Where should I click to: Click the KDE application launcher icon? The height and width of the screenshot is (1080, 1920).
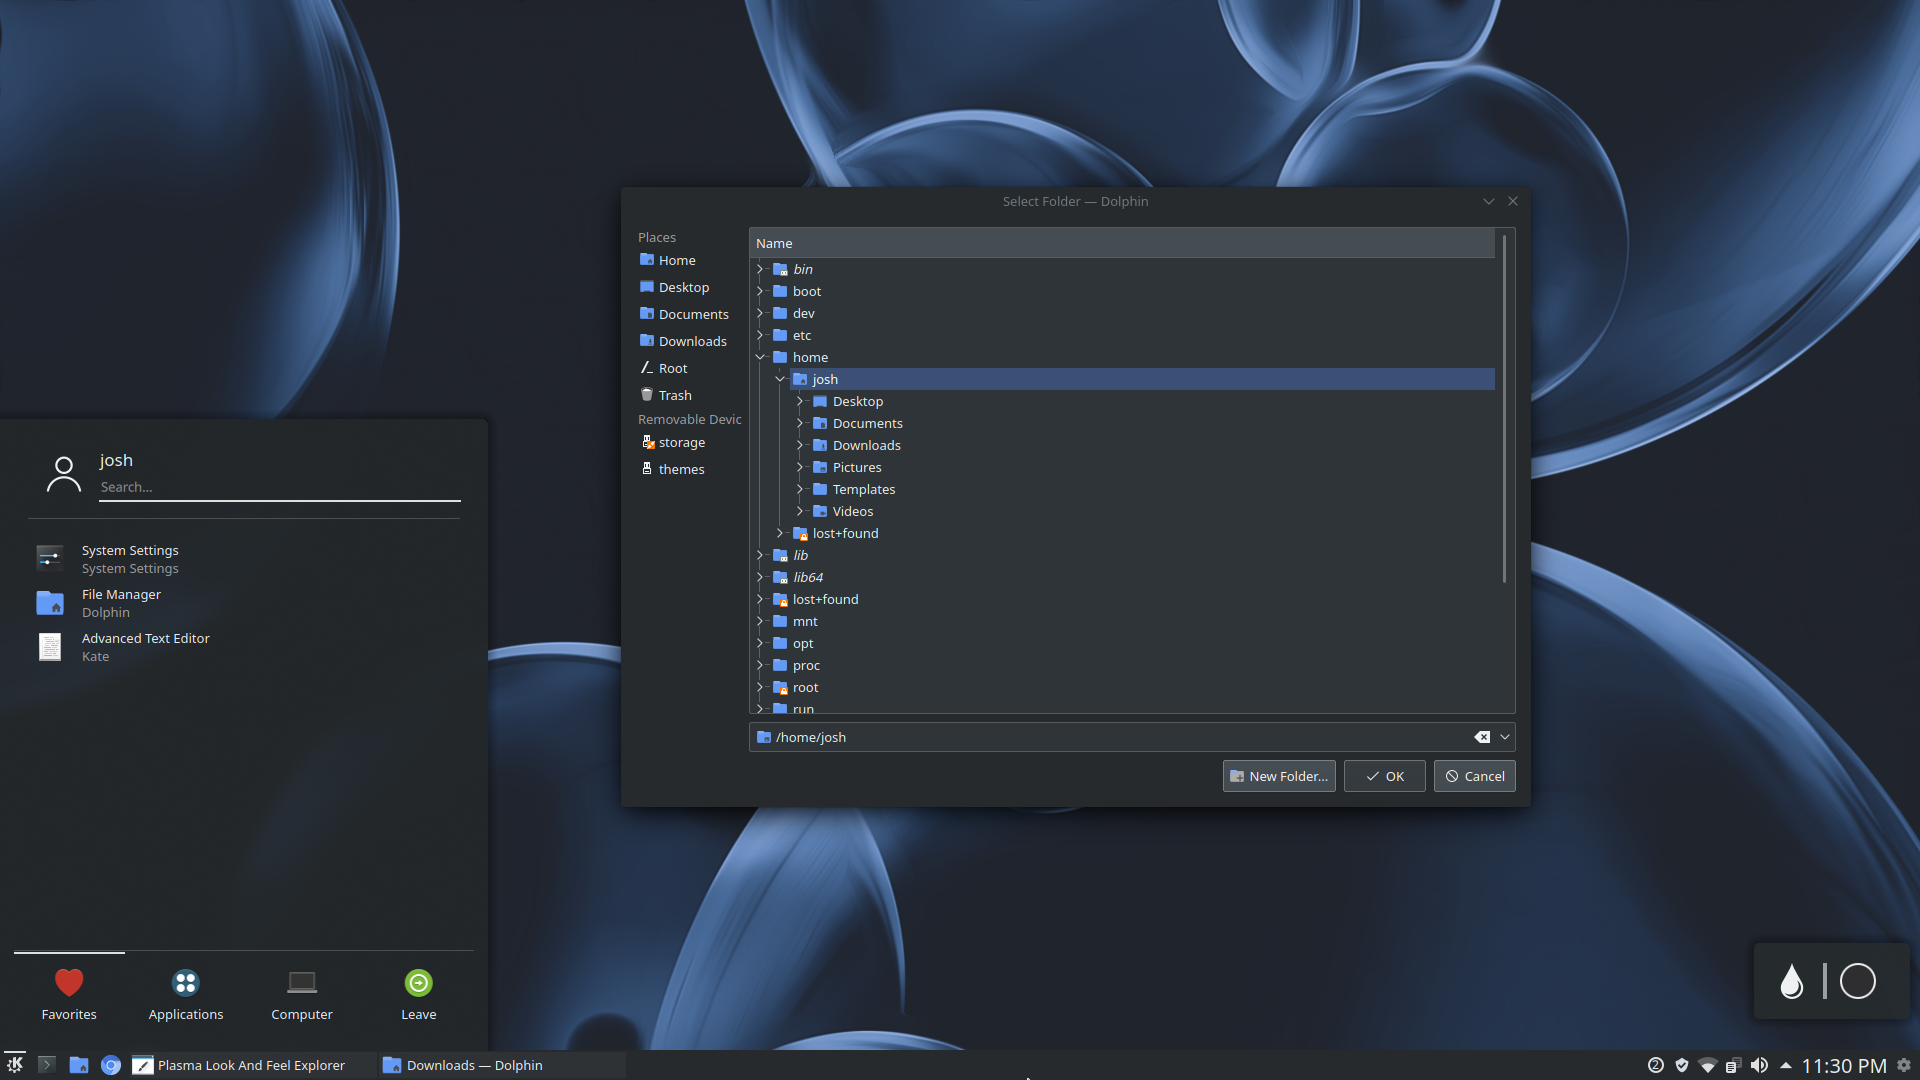(x=15, y=1065)
